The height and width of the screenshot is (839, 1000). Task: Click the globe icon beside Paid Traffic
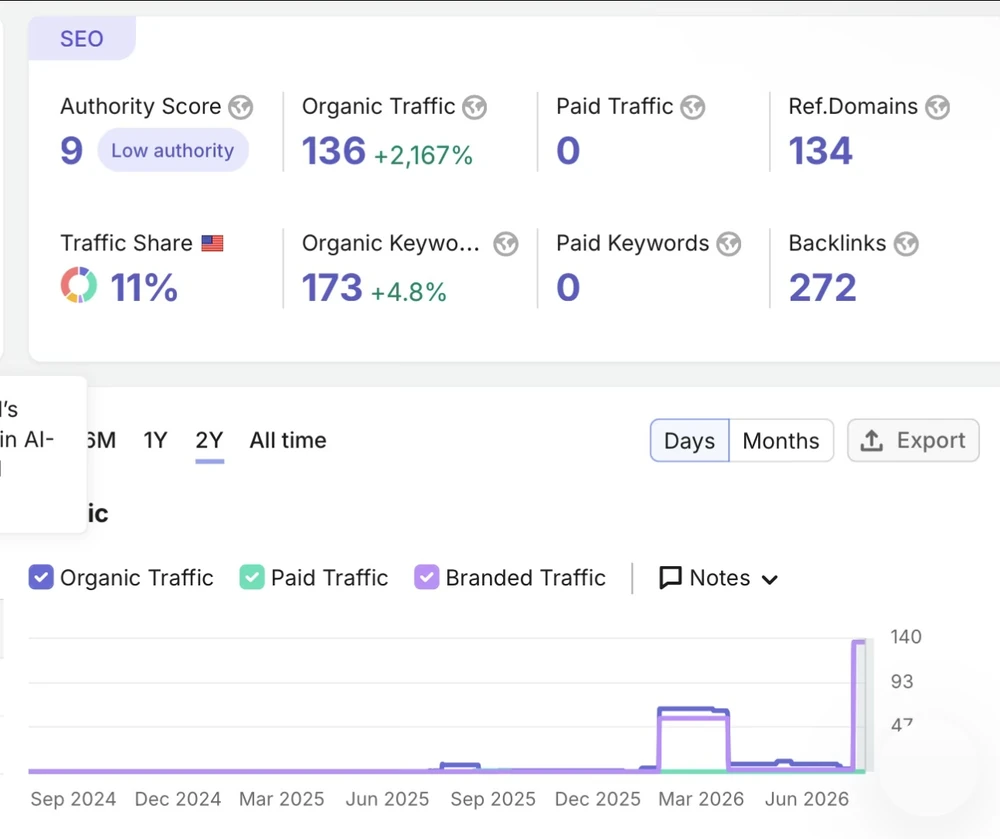click(x=693, y=107)
